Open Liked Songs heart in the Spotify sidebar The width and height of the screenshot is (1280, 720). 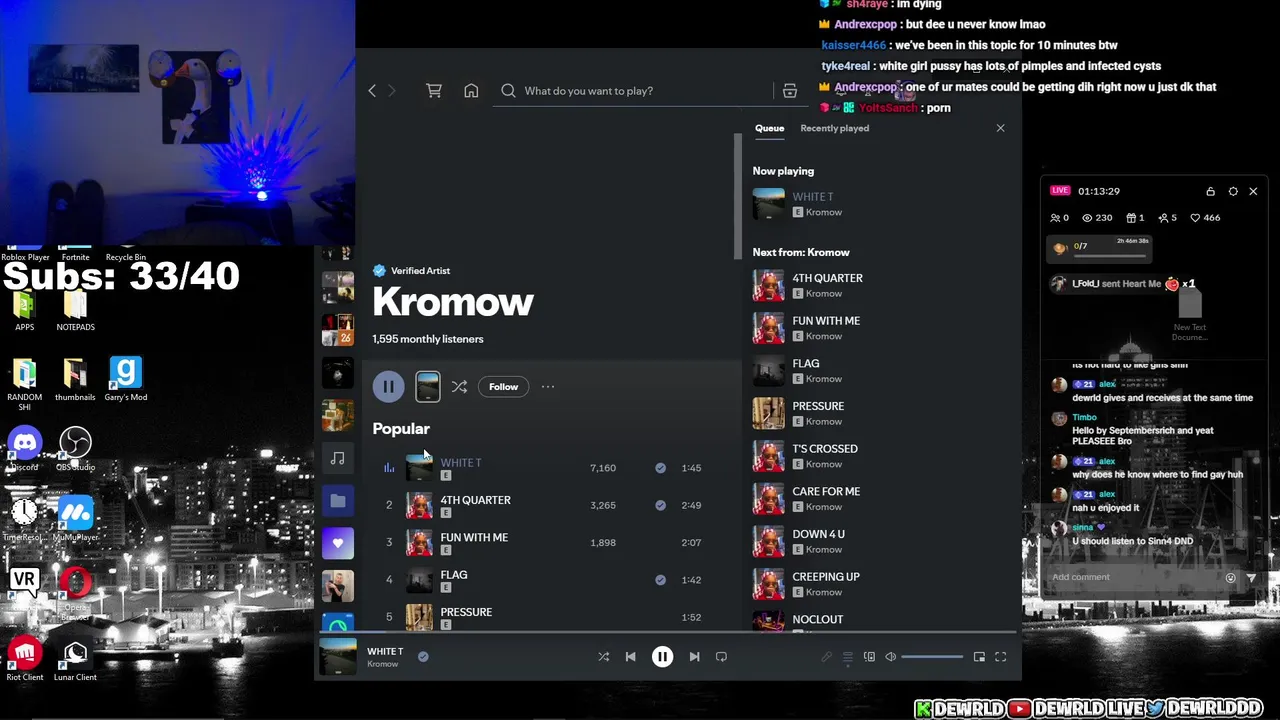click(338, 544)
